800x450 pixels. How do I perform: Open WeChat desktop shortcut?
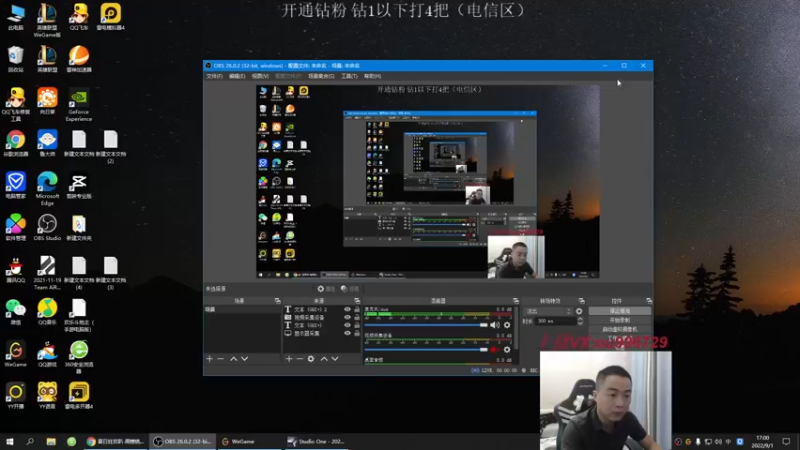pyautogui.click(x=15, y=312)
